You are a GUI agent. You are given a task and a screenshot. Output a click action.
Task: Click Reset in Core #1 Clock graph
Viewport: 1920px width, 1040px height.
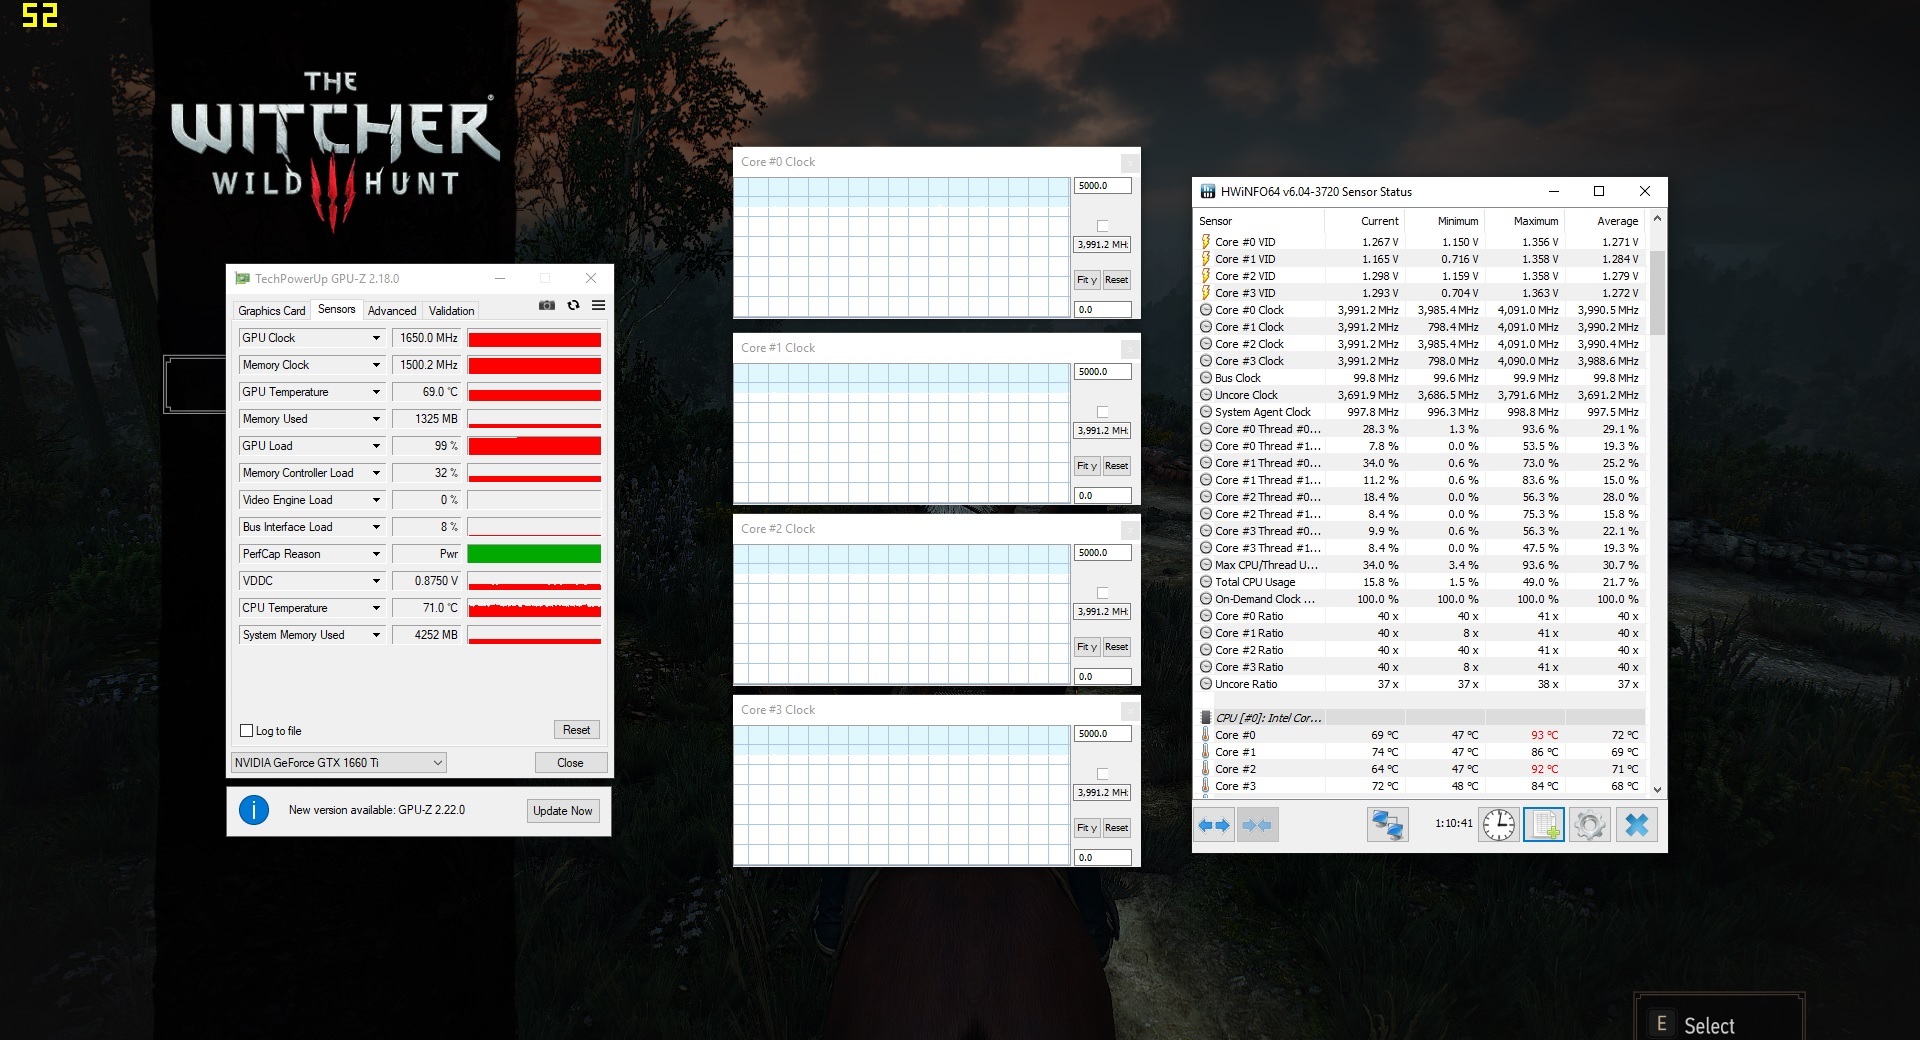point(1116,466)
